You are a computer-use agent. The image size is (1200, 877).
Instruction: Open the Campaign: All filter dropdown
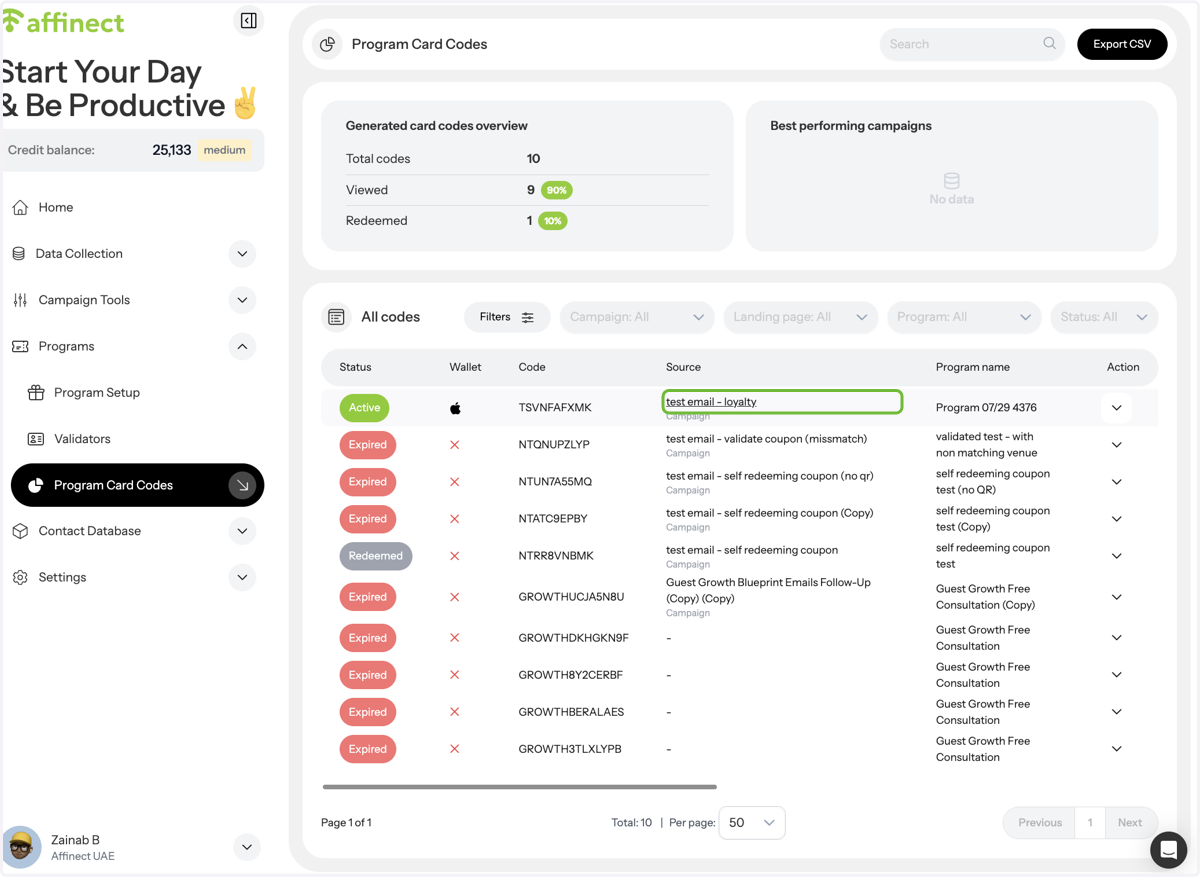(637, 317)
